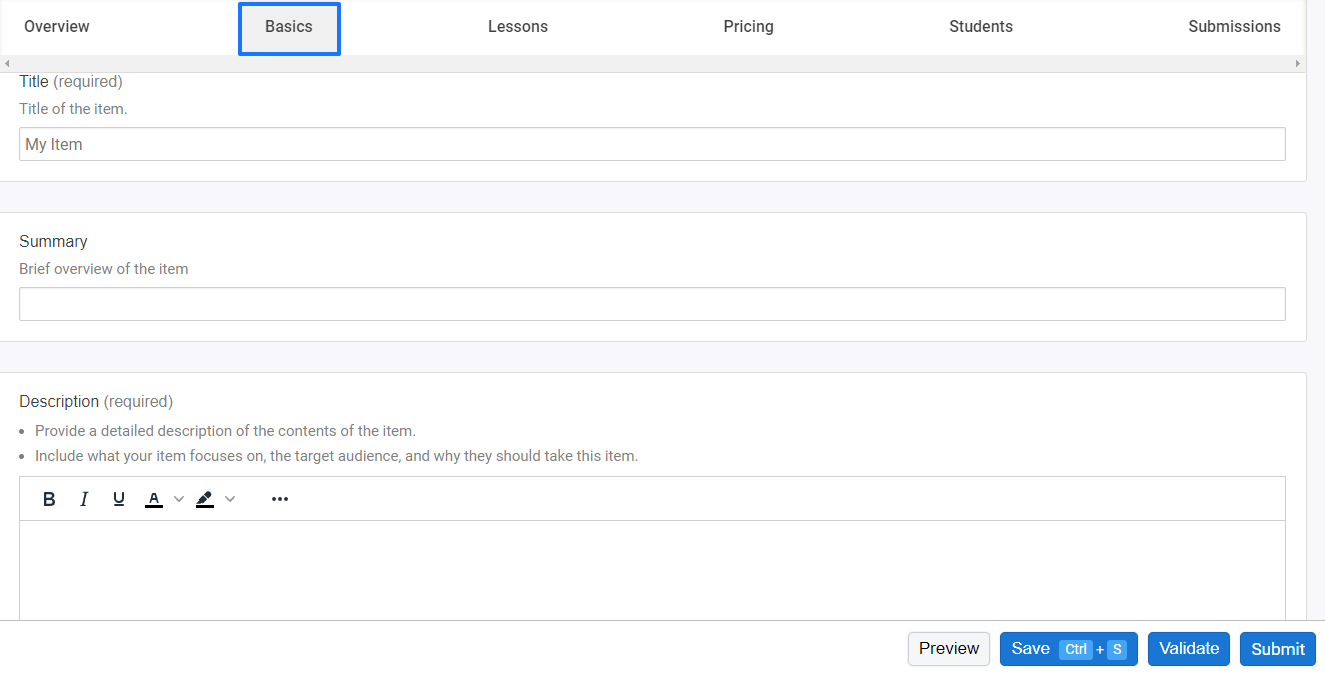Viewport: 1325px width, 676px height.
Task: Validate the item
Action: tap(1188, 648)
